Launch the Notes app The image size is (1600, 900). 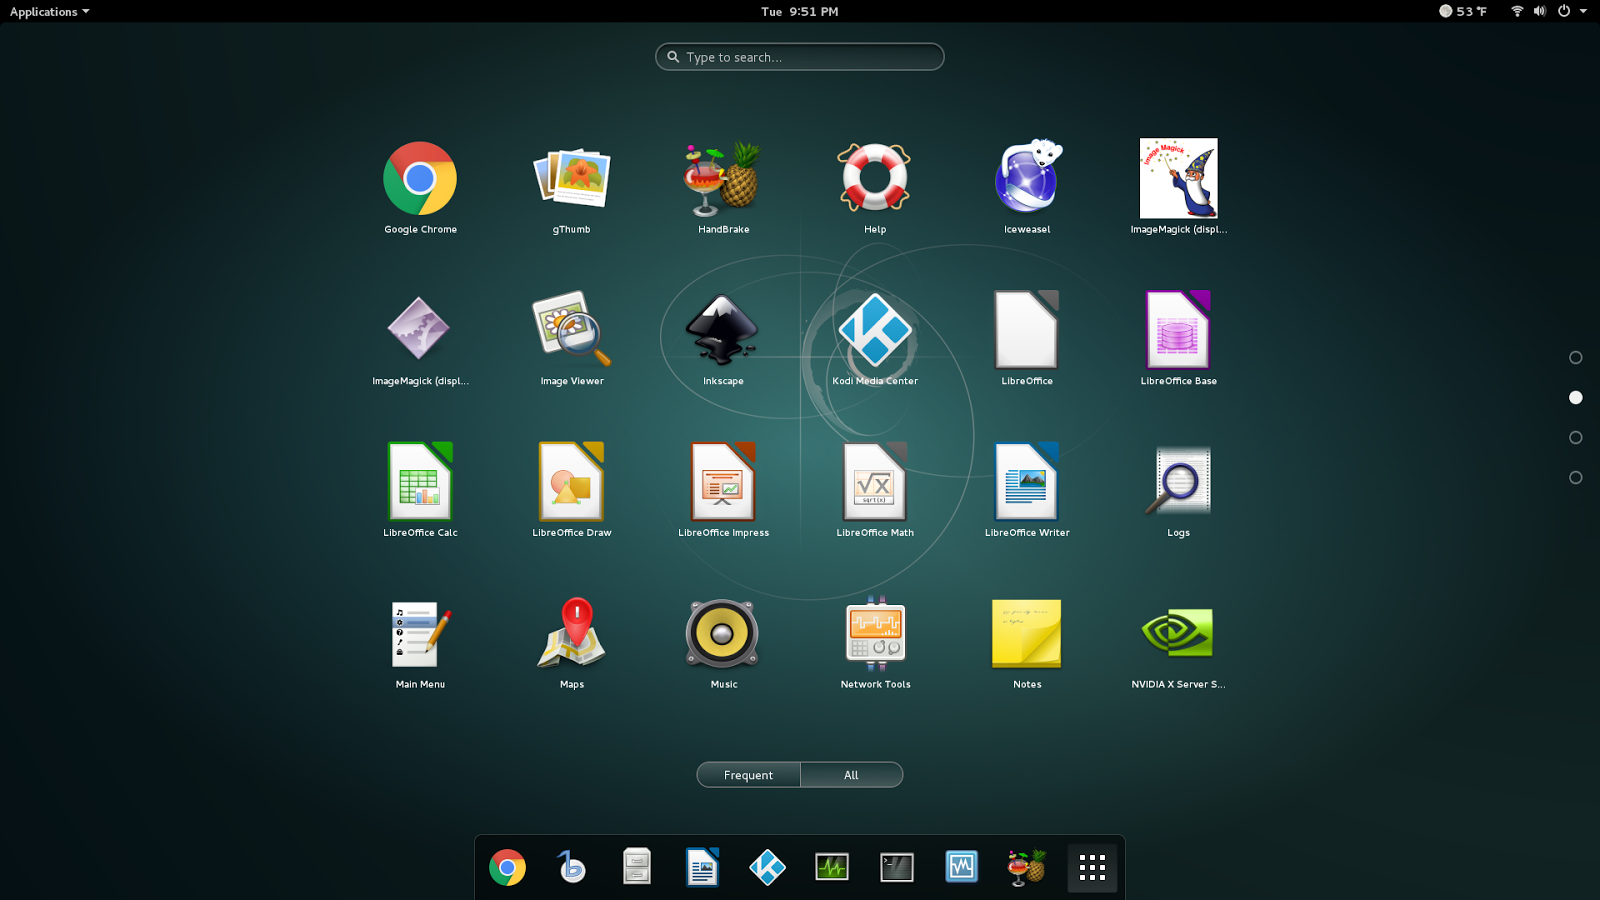tap(1027, 634)
